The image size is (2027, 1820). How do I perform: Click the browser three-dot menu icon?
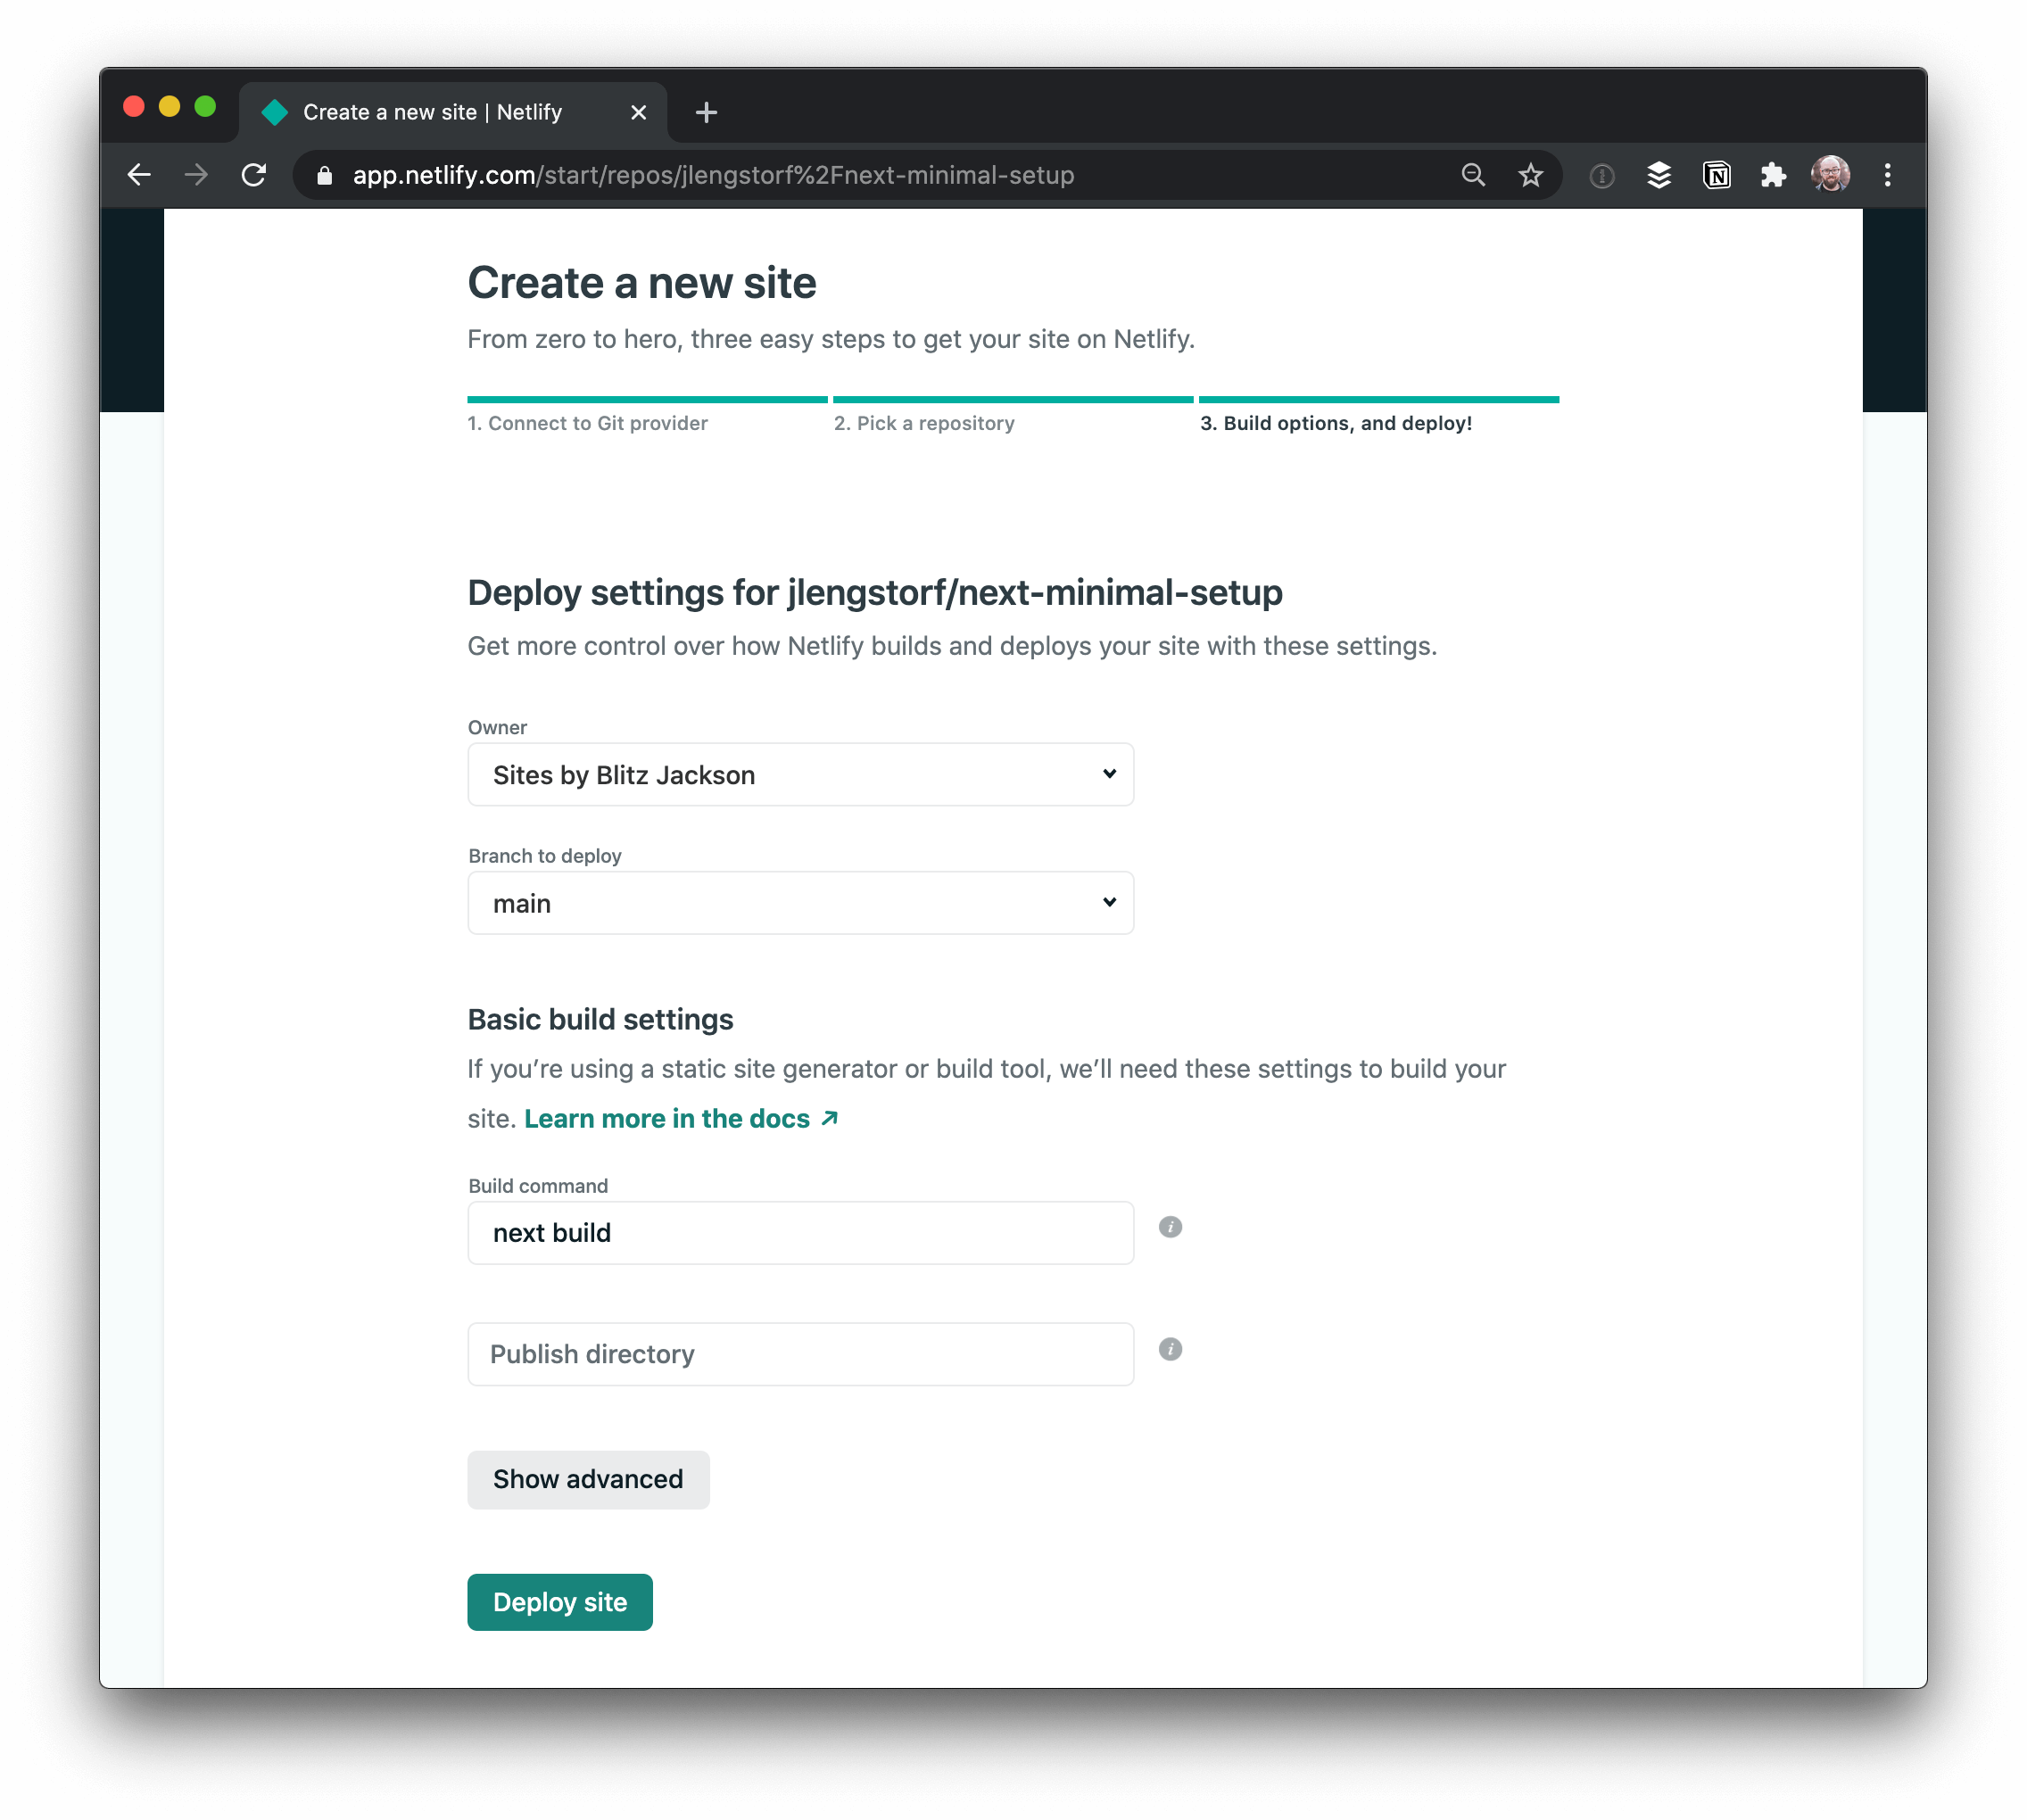(x=1888, y=174)
